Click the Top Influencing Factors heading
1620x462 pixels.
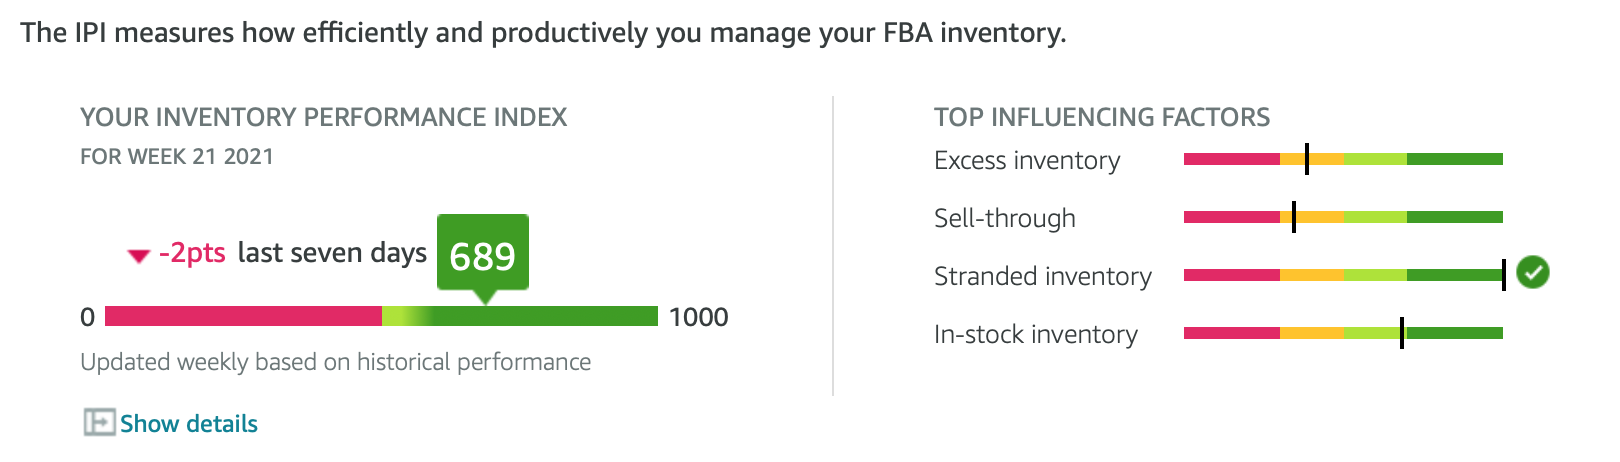(1102, 117)
